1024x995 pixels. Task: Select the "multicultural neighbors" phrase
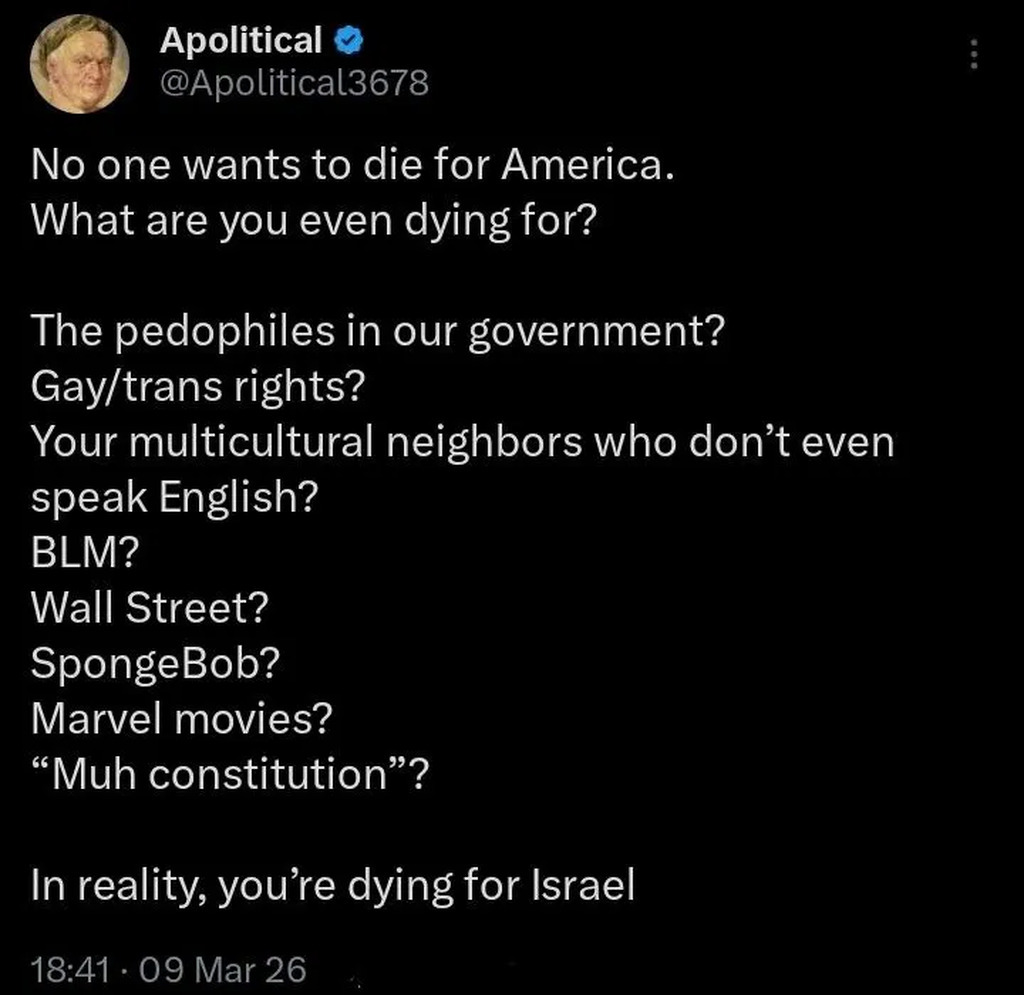click(348, 441)
